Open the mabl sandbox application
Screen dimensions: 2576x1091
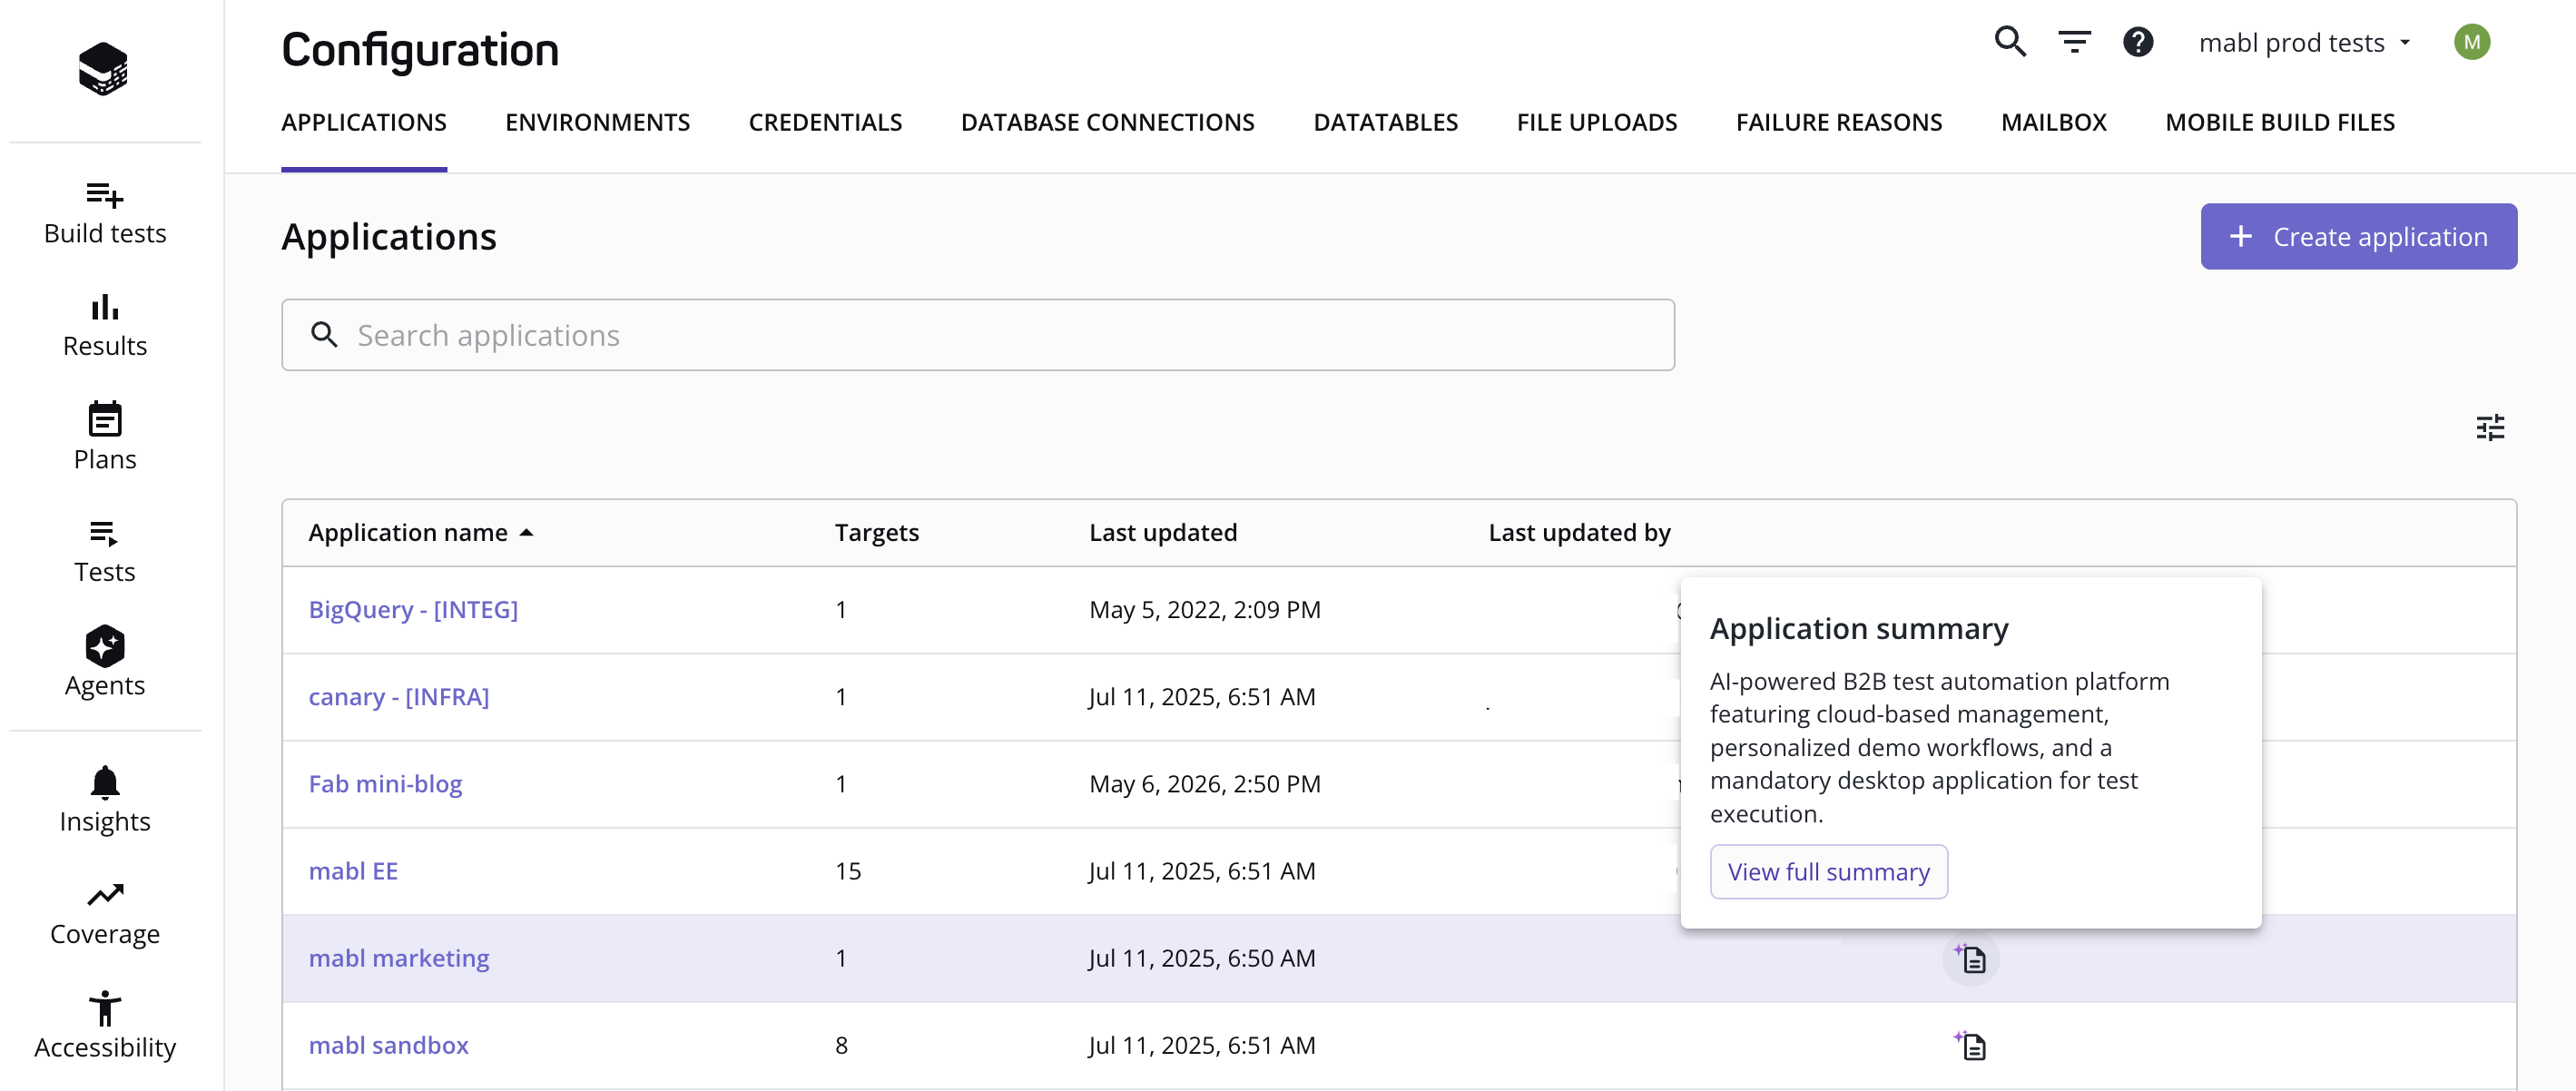pyautogui.click(x=388, y=1045)
